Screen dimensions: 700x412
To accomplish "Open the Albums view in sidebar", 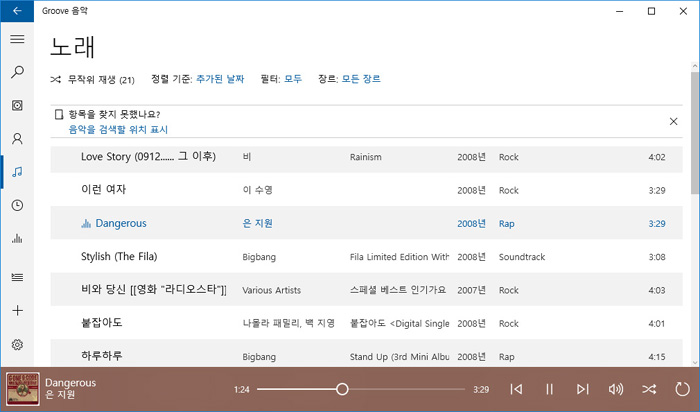I will (x=17, y=105).
